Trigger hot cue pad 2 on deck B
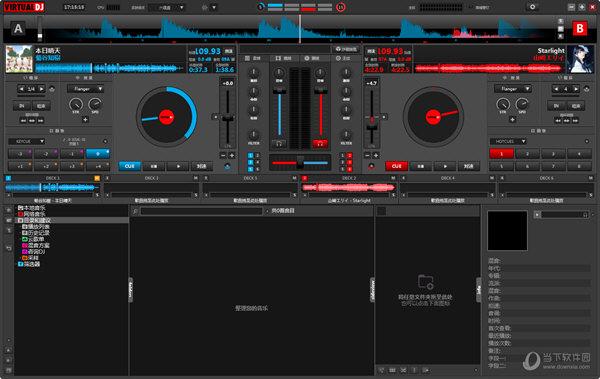Screen dimensions: 600x379 527,154
